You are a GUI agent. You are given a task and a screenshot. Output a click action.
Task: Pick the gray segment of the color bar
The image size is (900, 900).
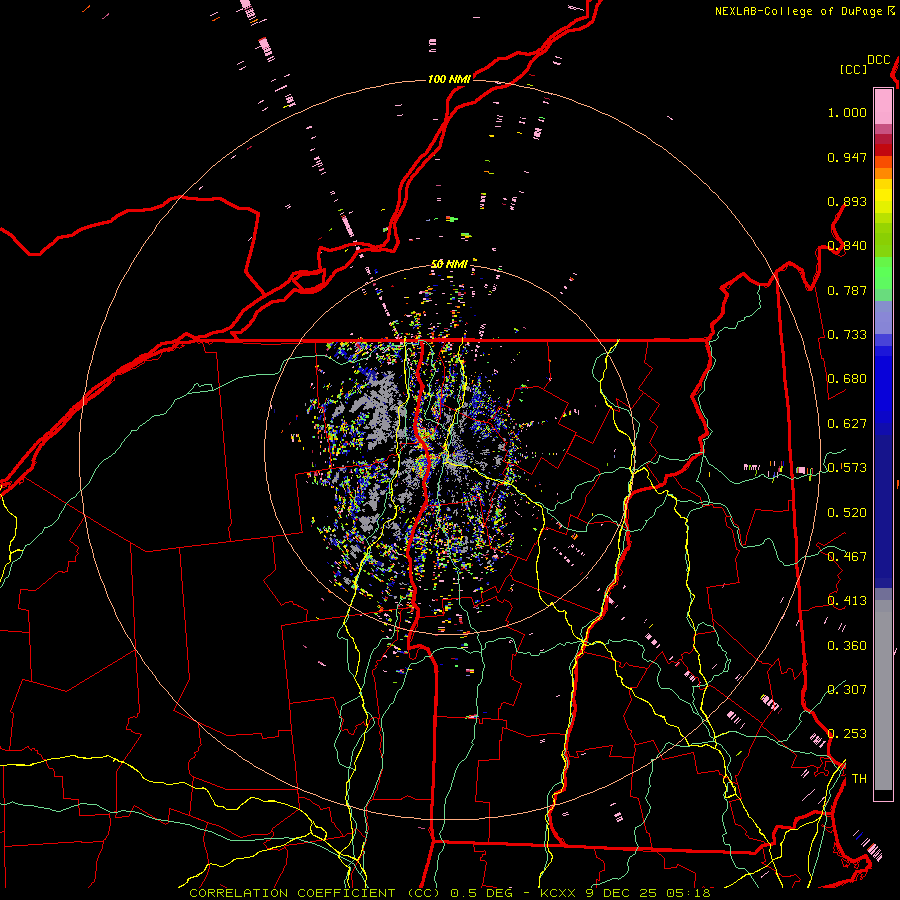(883, 695)
